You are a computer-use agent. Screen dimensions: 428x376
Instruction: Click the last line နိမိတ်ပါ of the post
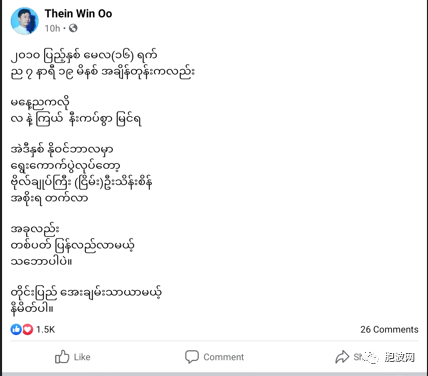[32, 309]
